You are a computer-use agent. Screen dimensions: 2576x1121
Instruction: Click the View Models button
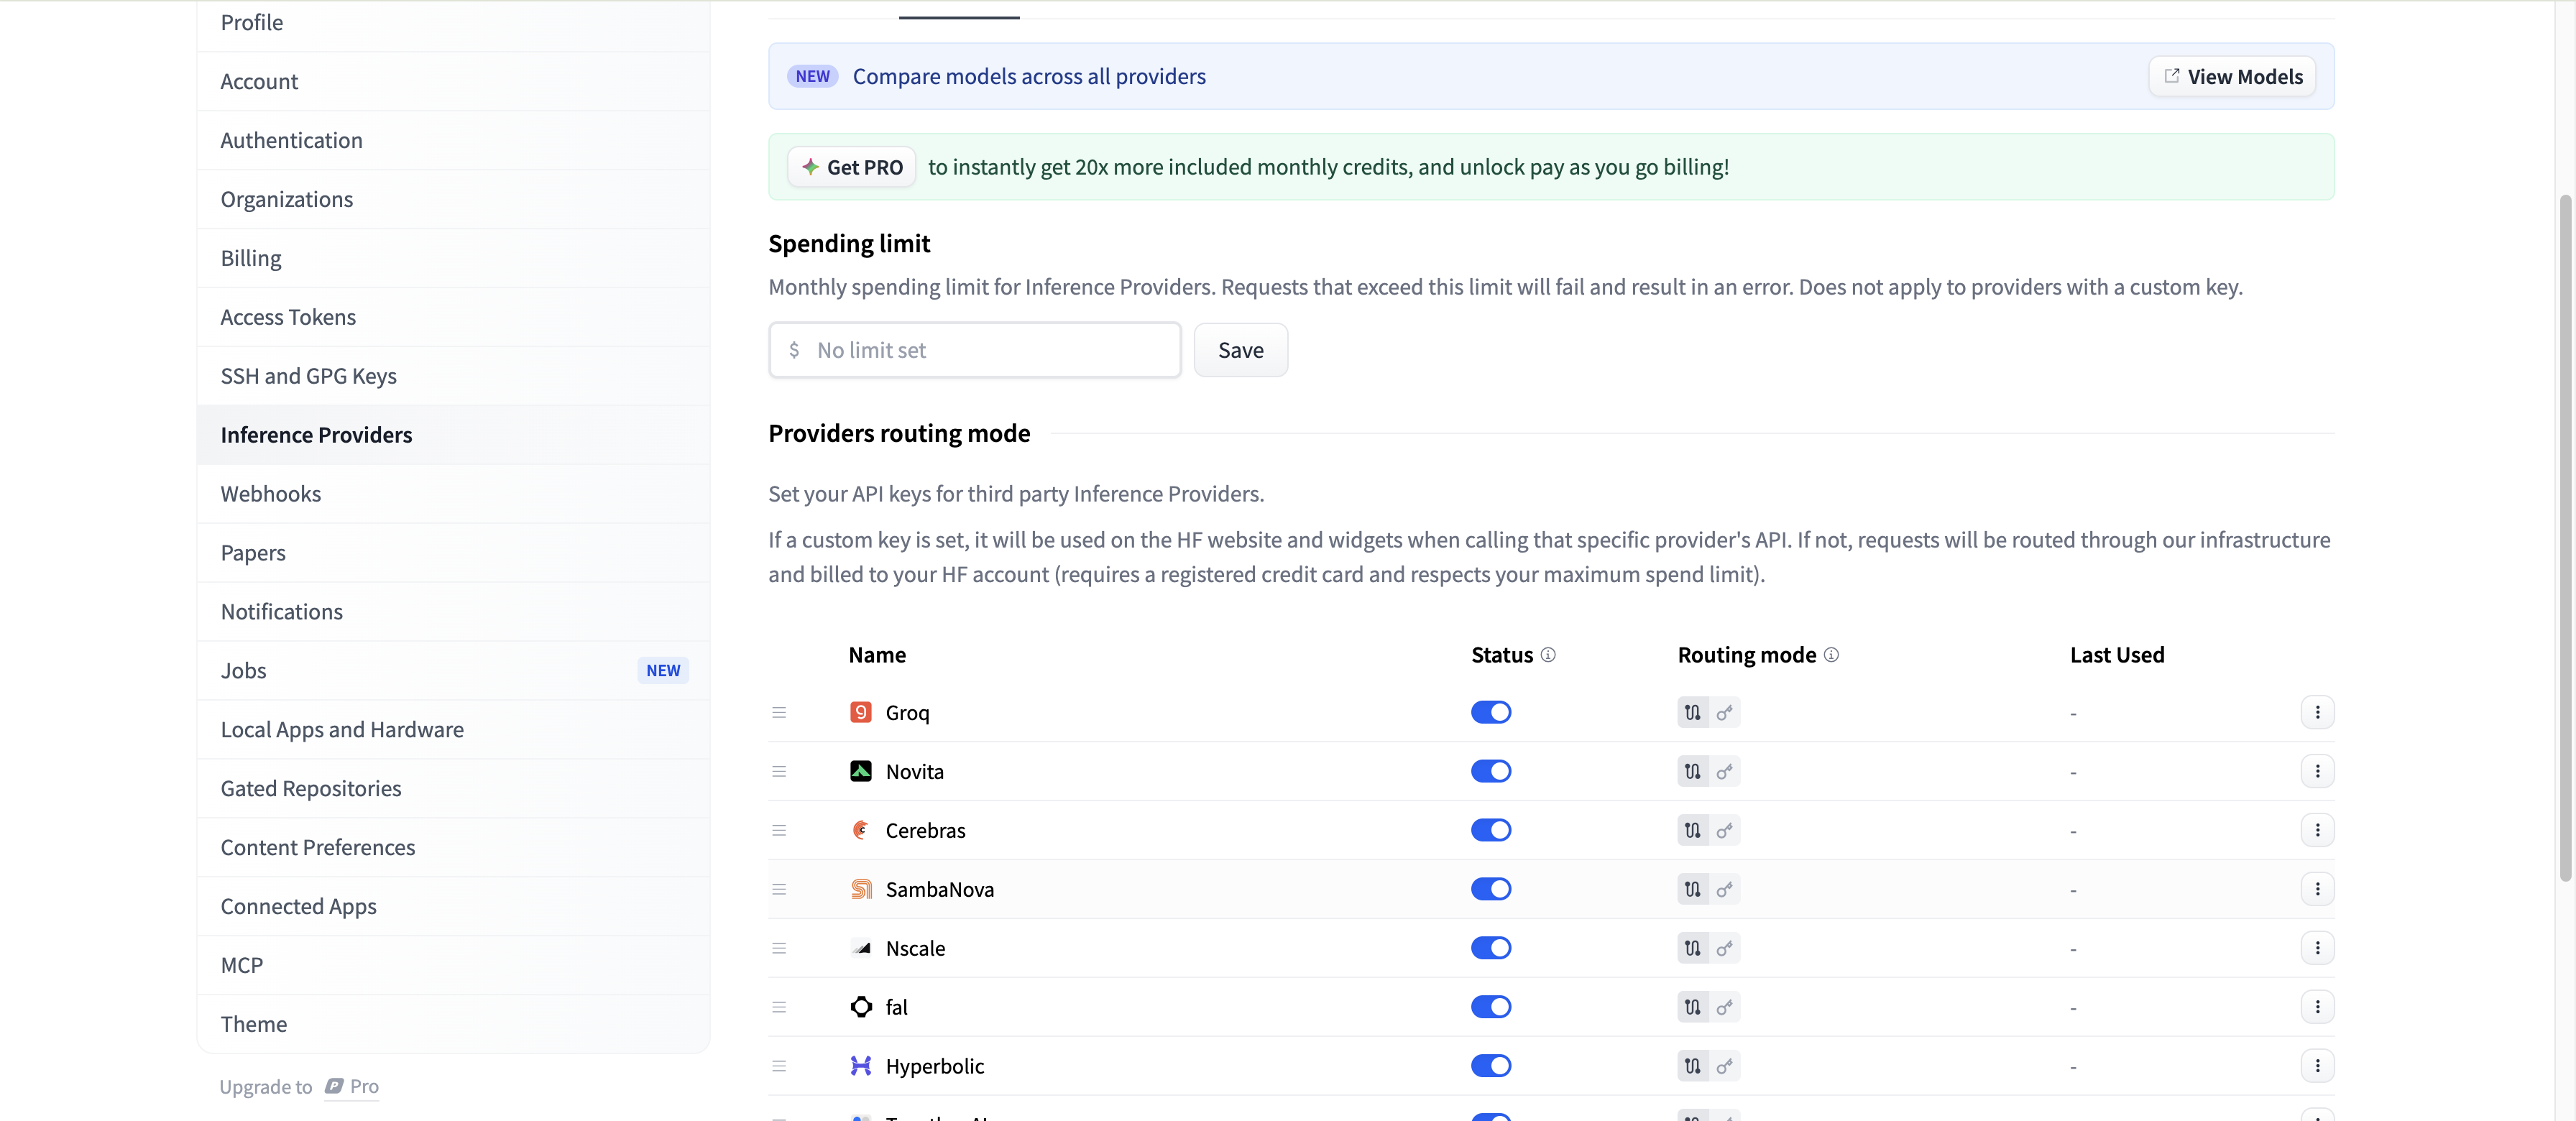(2232, 76)
